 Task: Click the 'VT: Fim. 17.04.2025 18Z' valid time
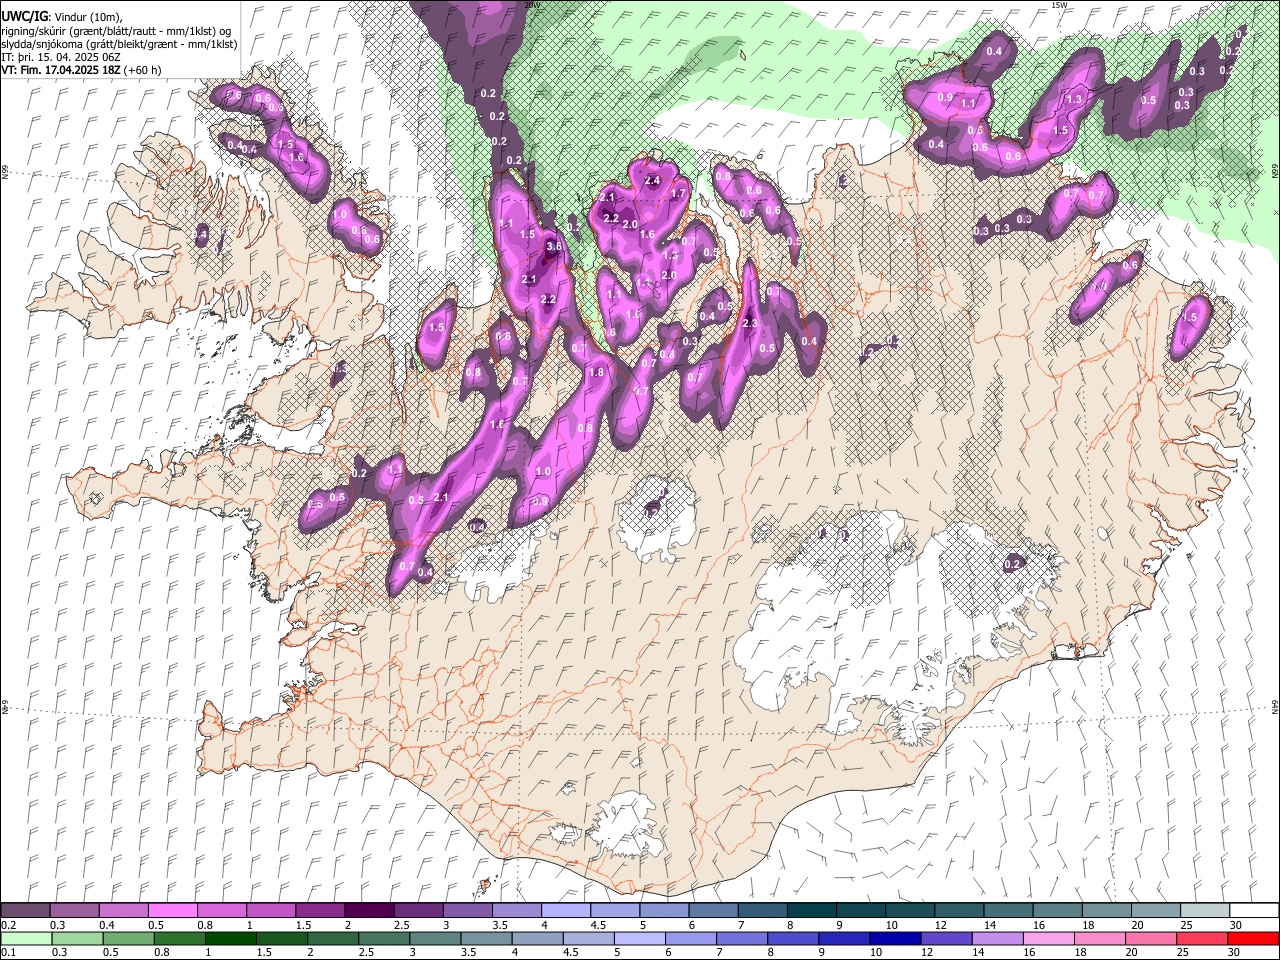(62, 70)
